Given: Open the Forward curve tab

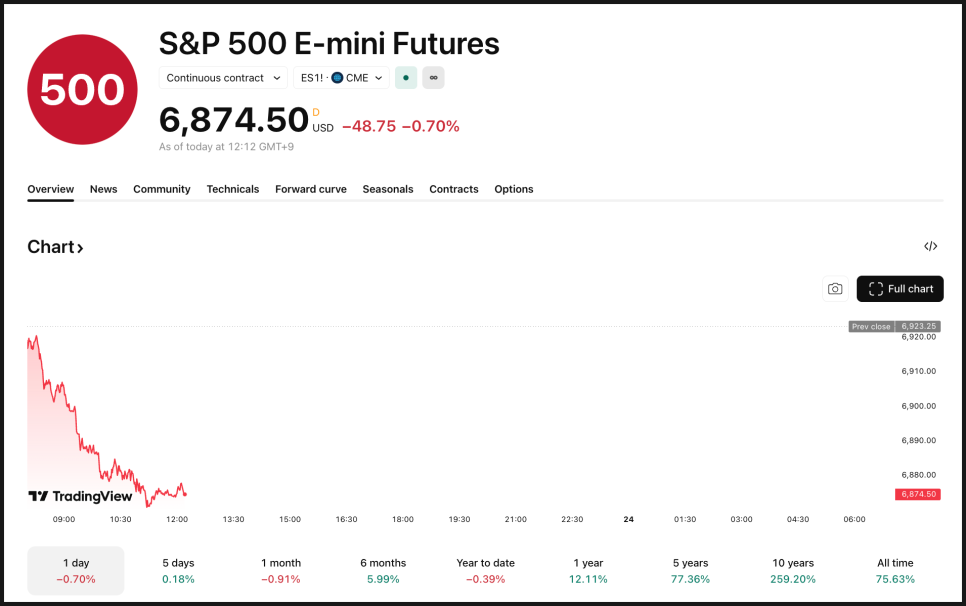Looking at the screenshot, I should (x=311, y=189).
